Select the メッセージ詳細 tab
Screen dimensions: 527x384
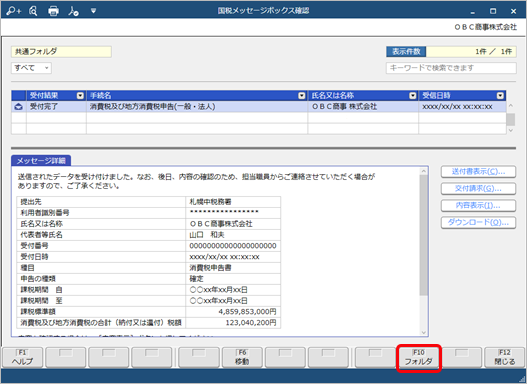[x=41, y=161]
